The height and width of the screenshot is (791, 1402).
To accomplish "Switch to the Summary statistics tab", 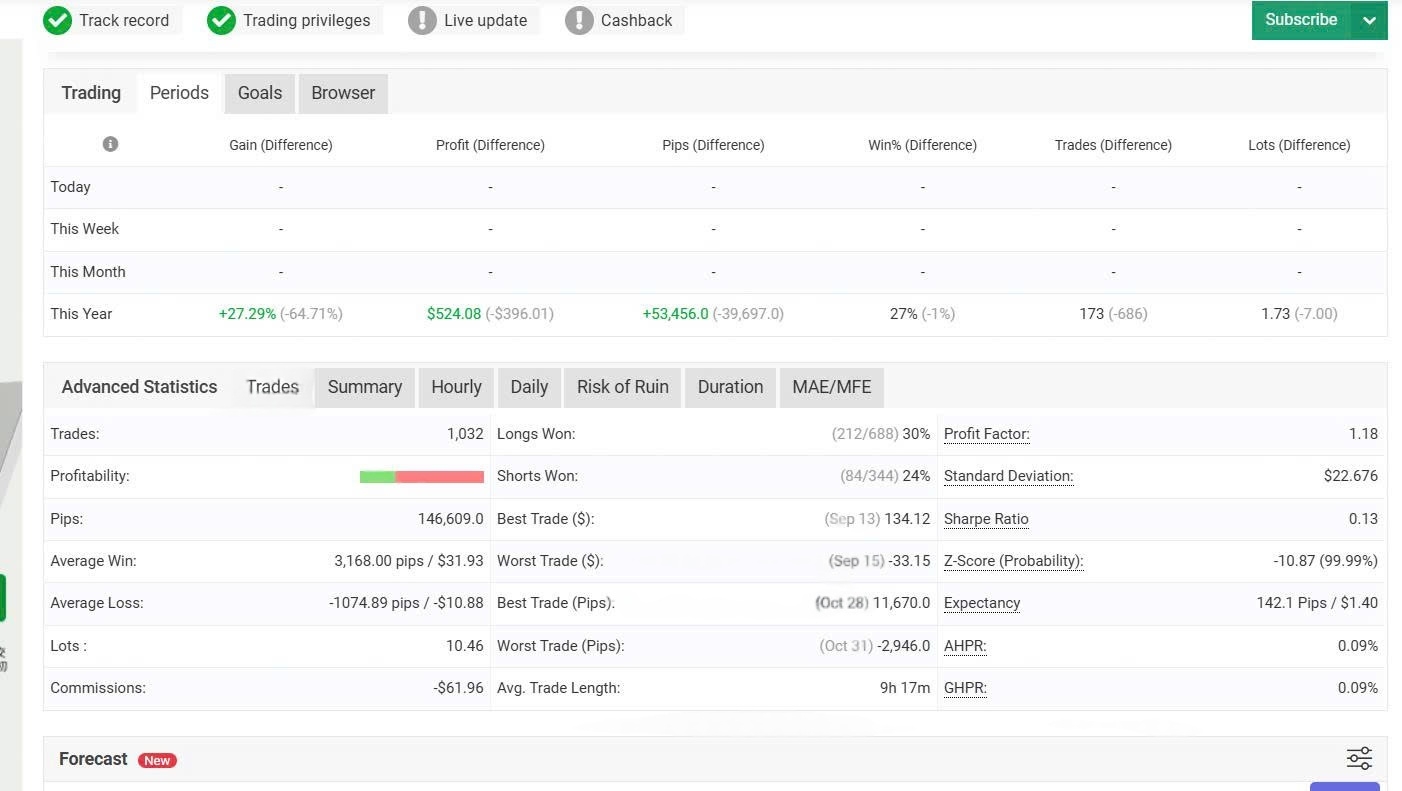I will 365,387.
